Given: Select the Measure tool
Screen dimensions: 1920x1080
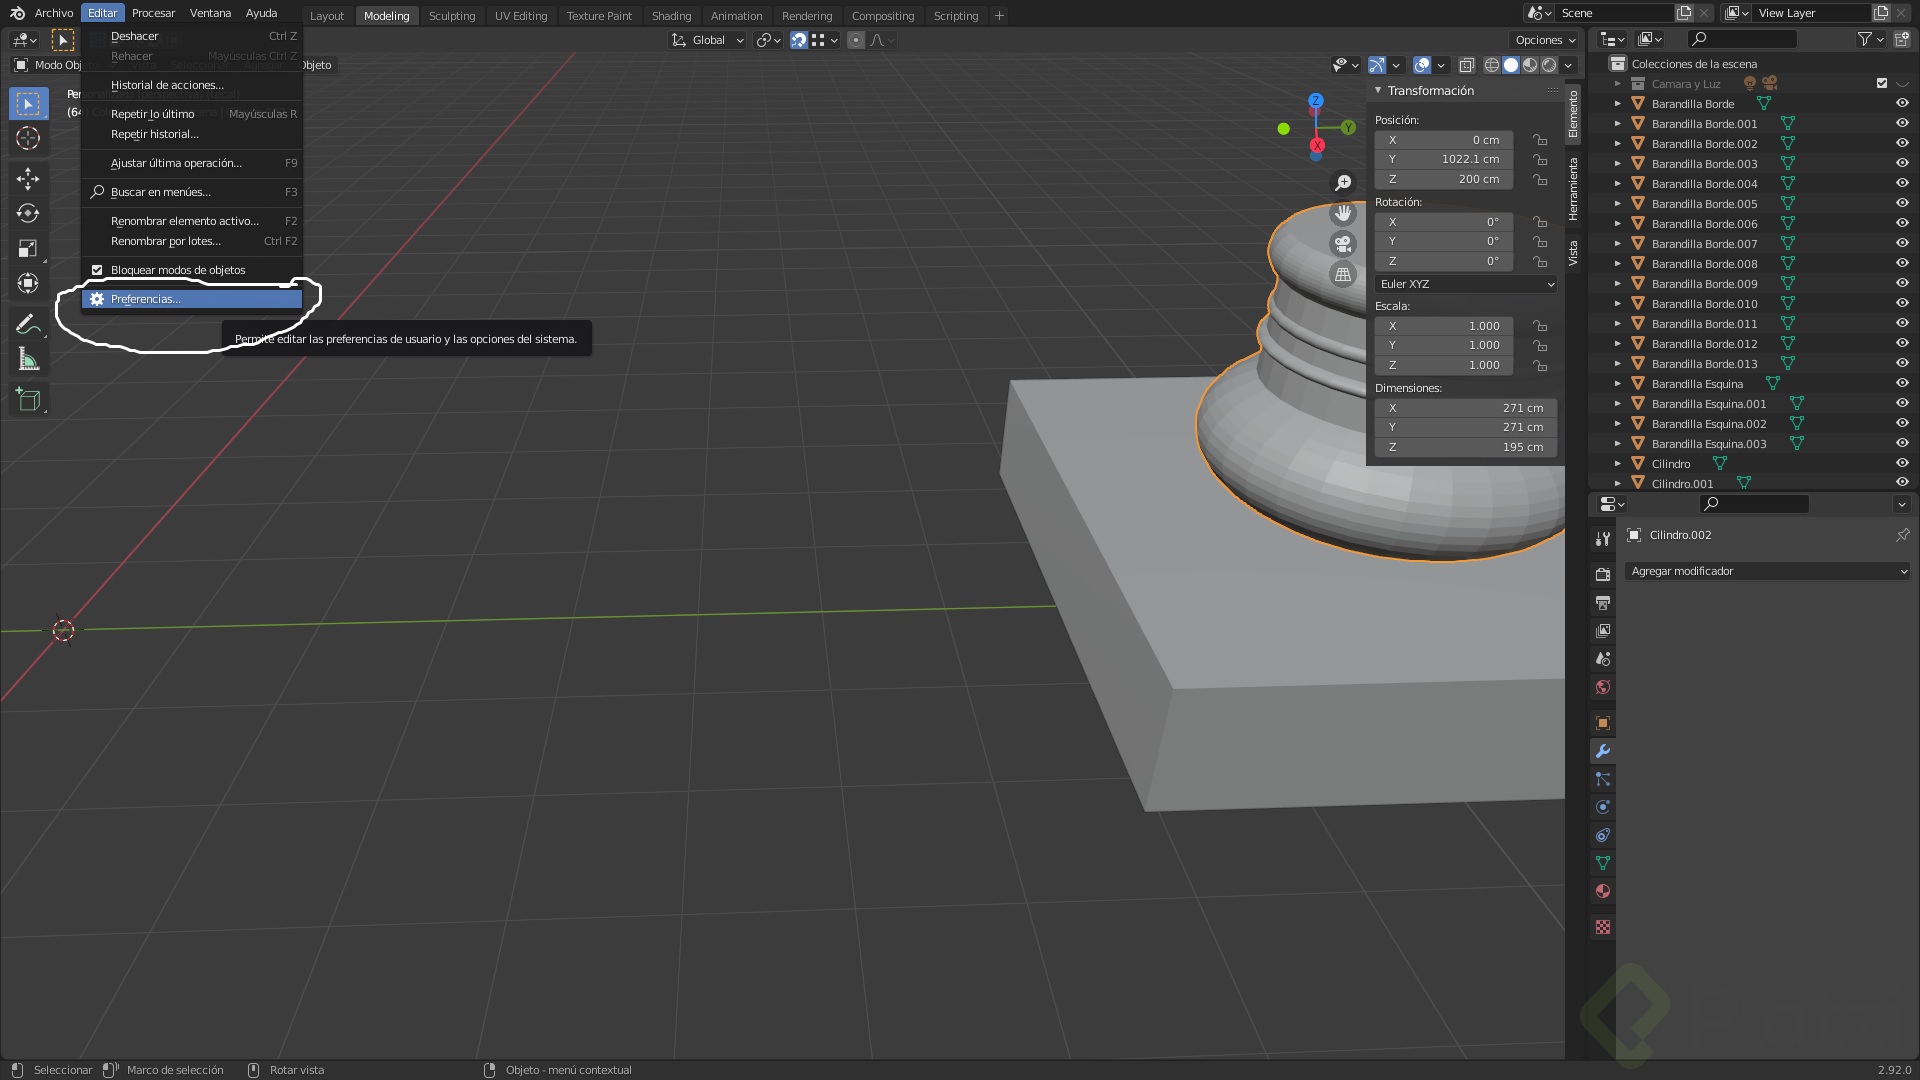Looking at the screenshot, I should pos(28,360).
